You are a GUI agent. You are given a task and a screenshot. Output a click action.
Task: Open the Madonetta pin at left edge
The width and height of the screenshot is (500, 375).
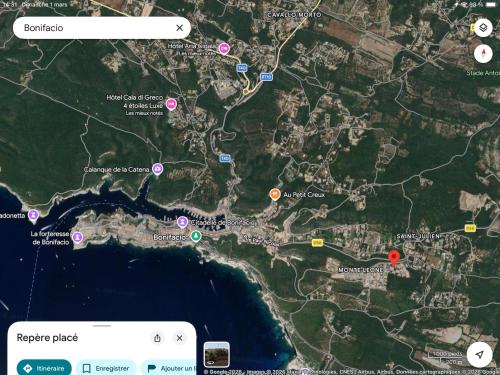tap(33, 215)
